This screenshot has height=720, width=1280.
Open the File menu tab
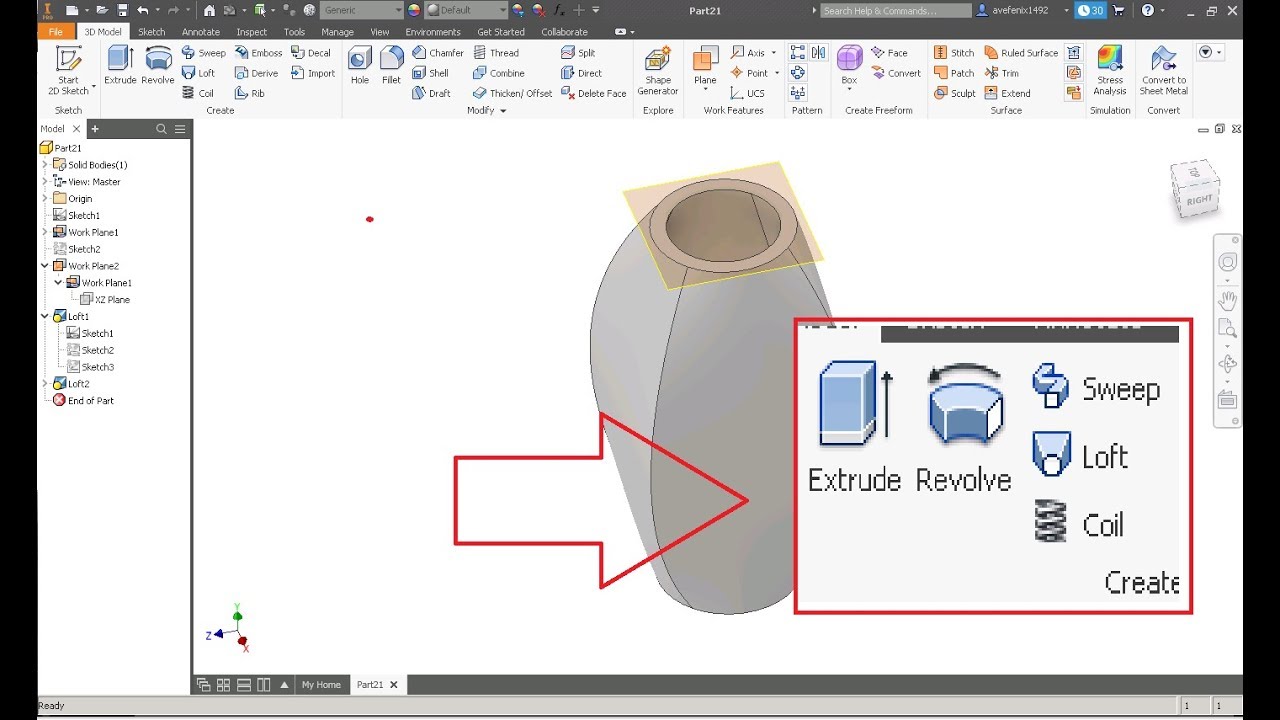point(56,32)
